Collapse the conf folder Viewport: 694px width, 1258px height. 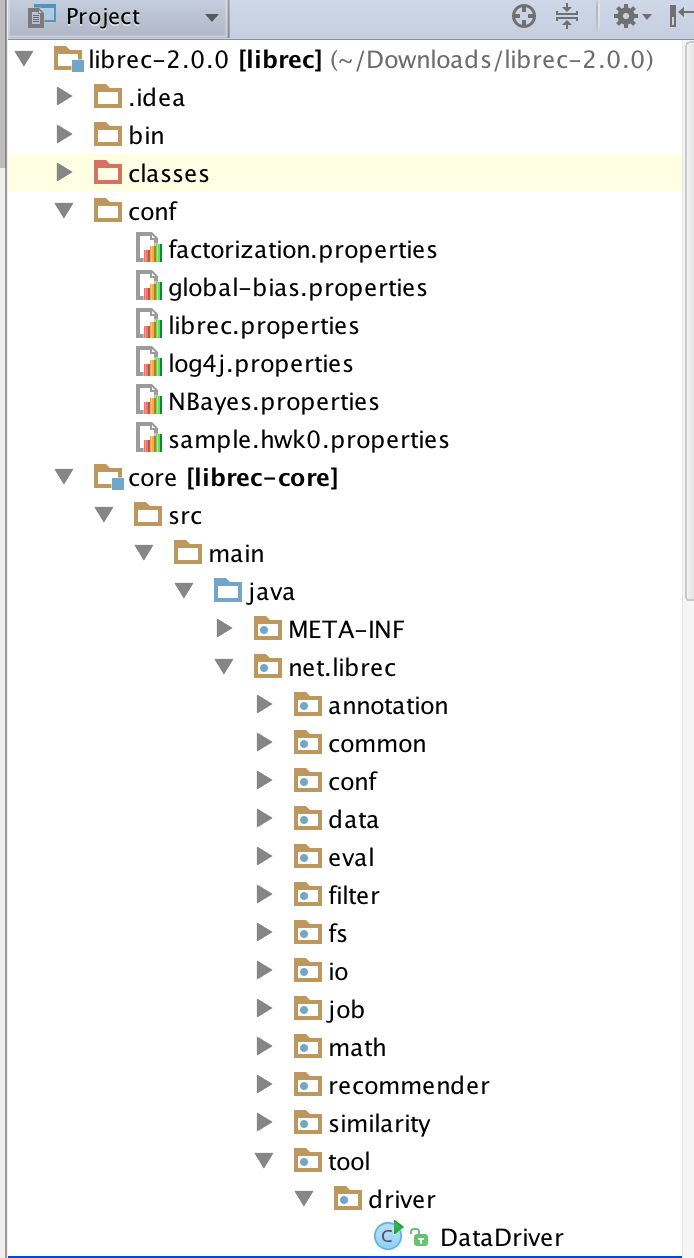[64, 210]
